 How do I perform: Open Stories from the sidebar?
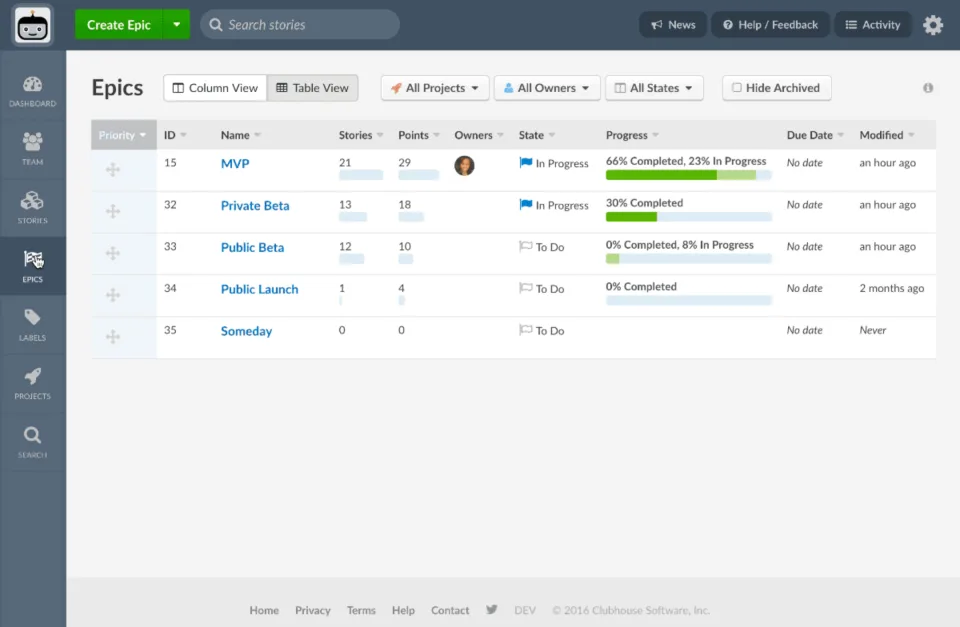32,208
